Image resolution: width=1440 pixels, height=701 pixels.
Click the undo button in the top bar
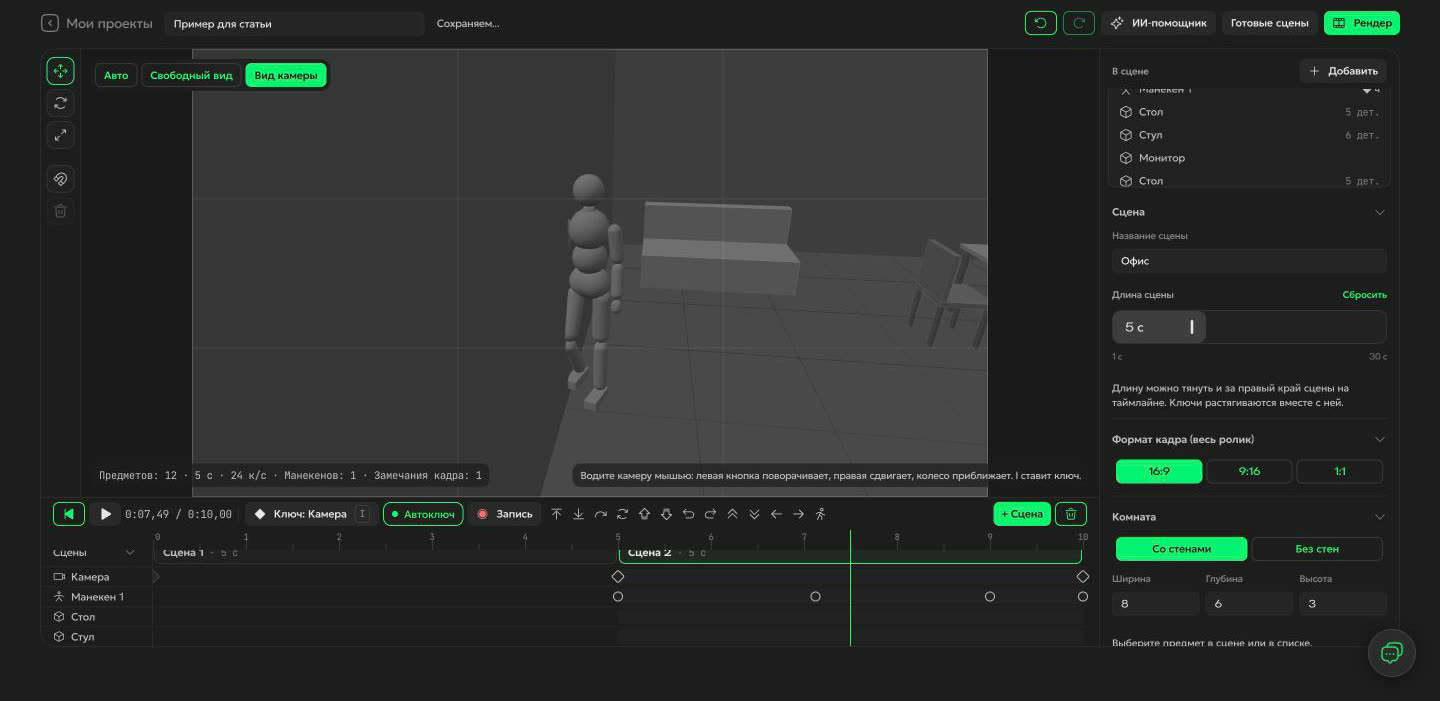[1040, 23]
